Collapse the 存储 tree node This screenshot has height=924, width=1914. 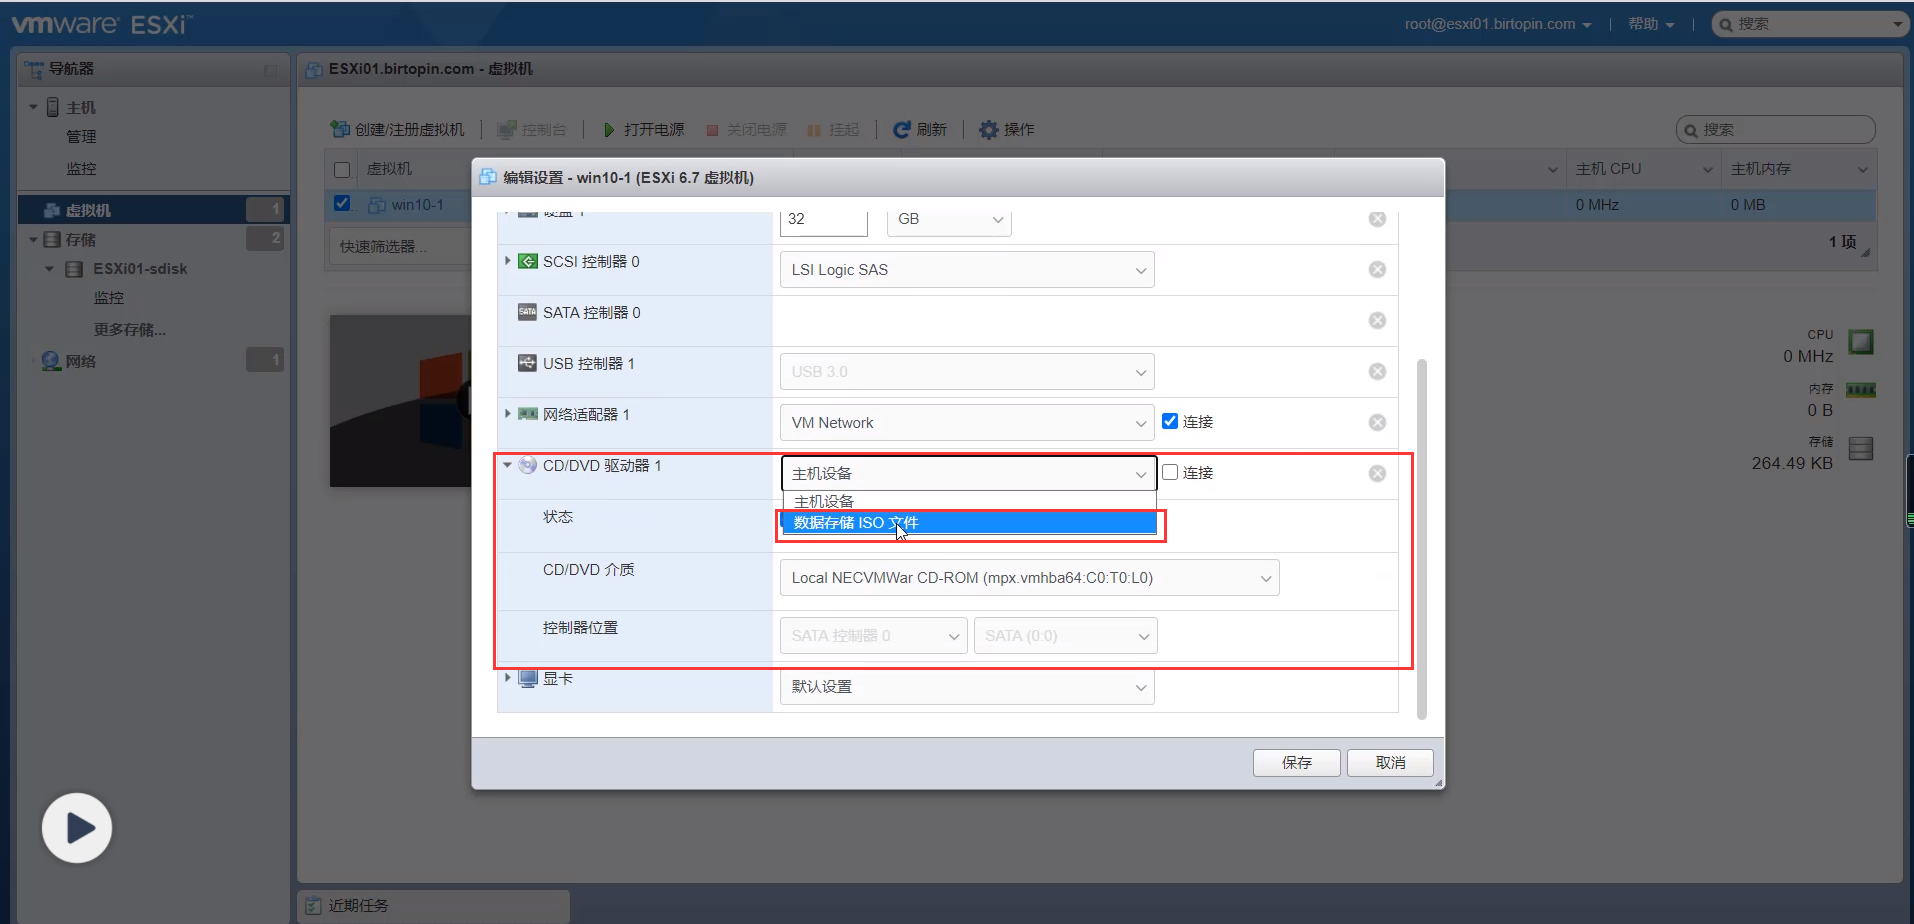point(33,239)
